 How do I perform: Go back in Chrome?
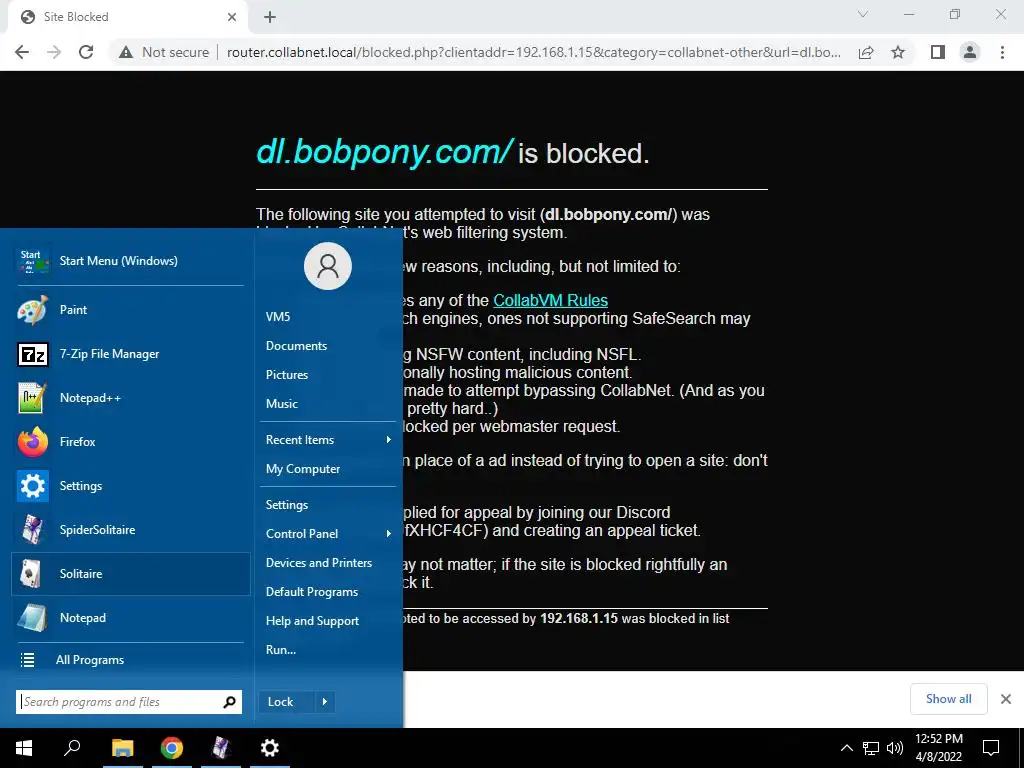click(22, 52)
